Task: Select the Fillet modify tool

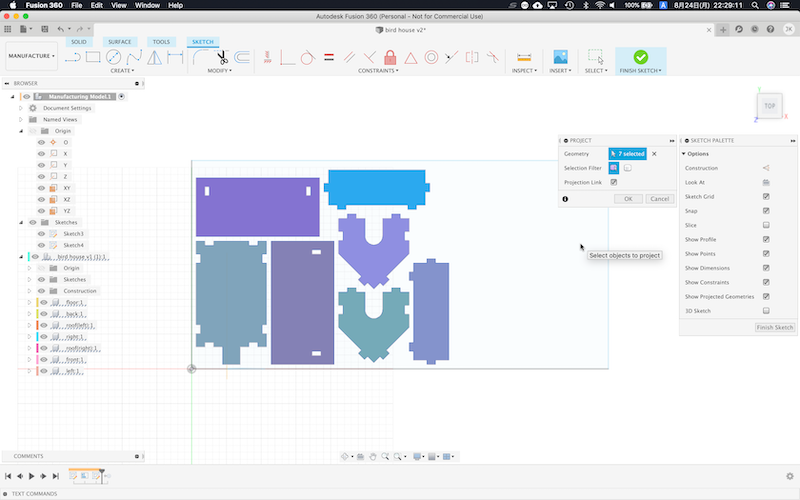Action: tap(199, 57)
